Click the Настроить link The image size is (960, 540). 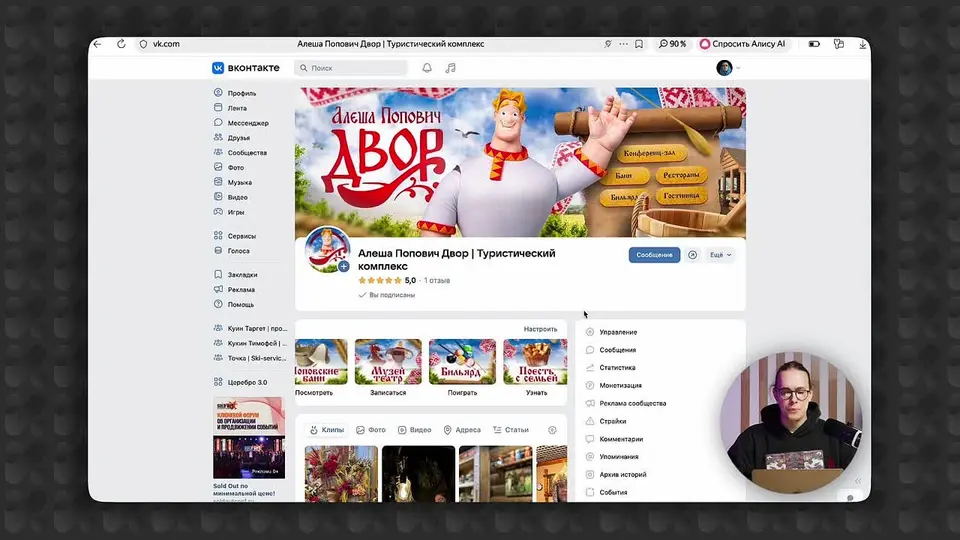click(x=540, y=329)
